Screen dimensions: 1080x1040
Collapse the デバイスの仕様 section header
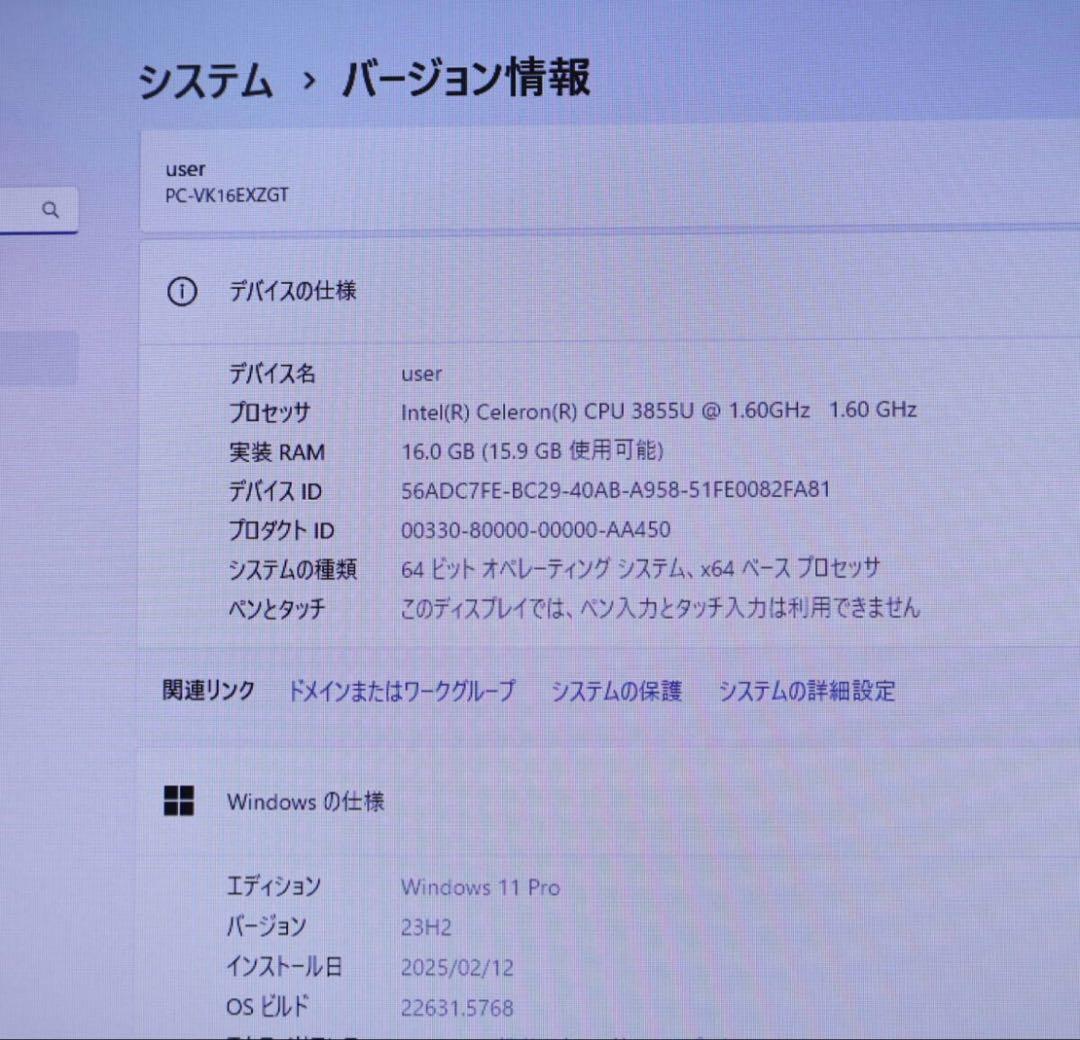[x=610, y=291]
